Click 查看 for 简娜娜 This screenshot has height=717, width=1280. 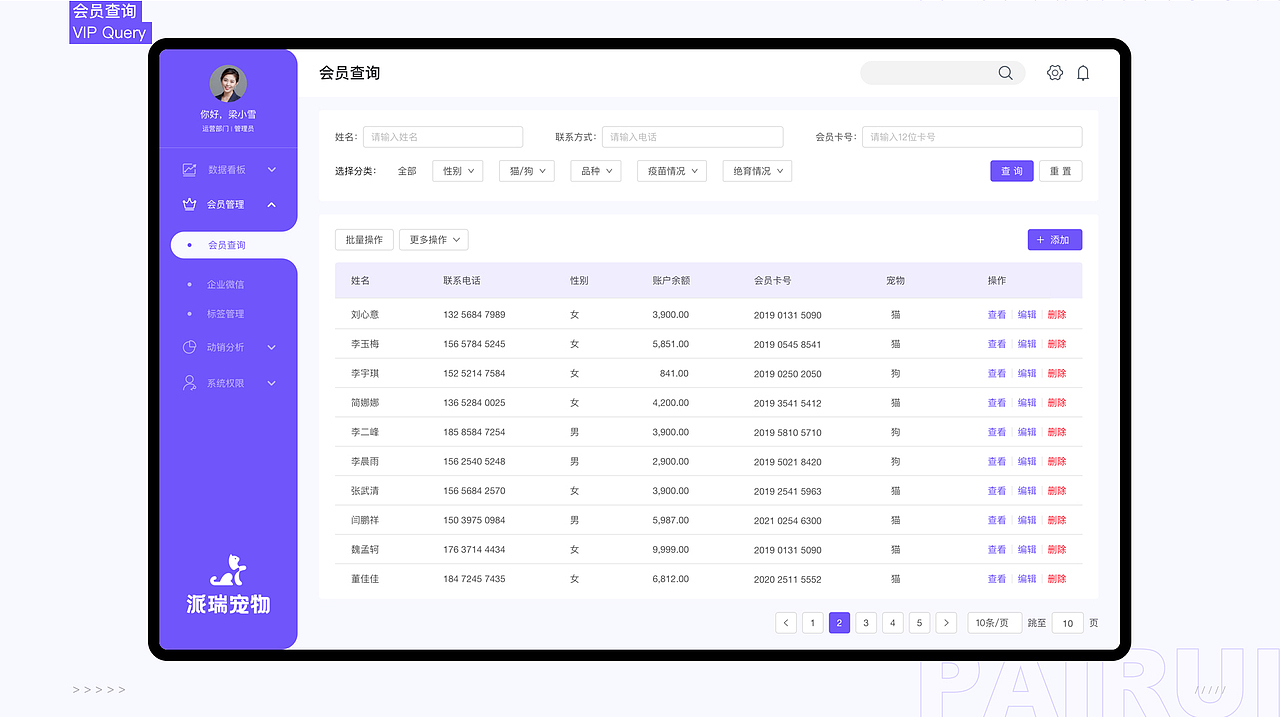[x=997, y=403]
